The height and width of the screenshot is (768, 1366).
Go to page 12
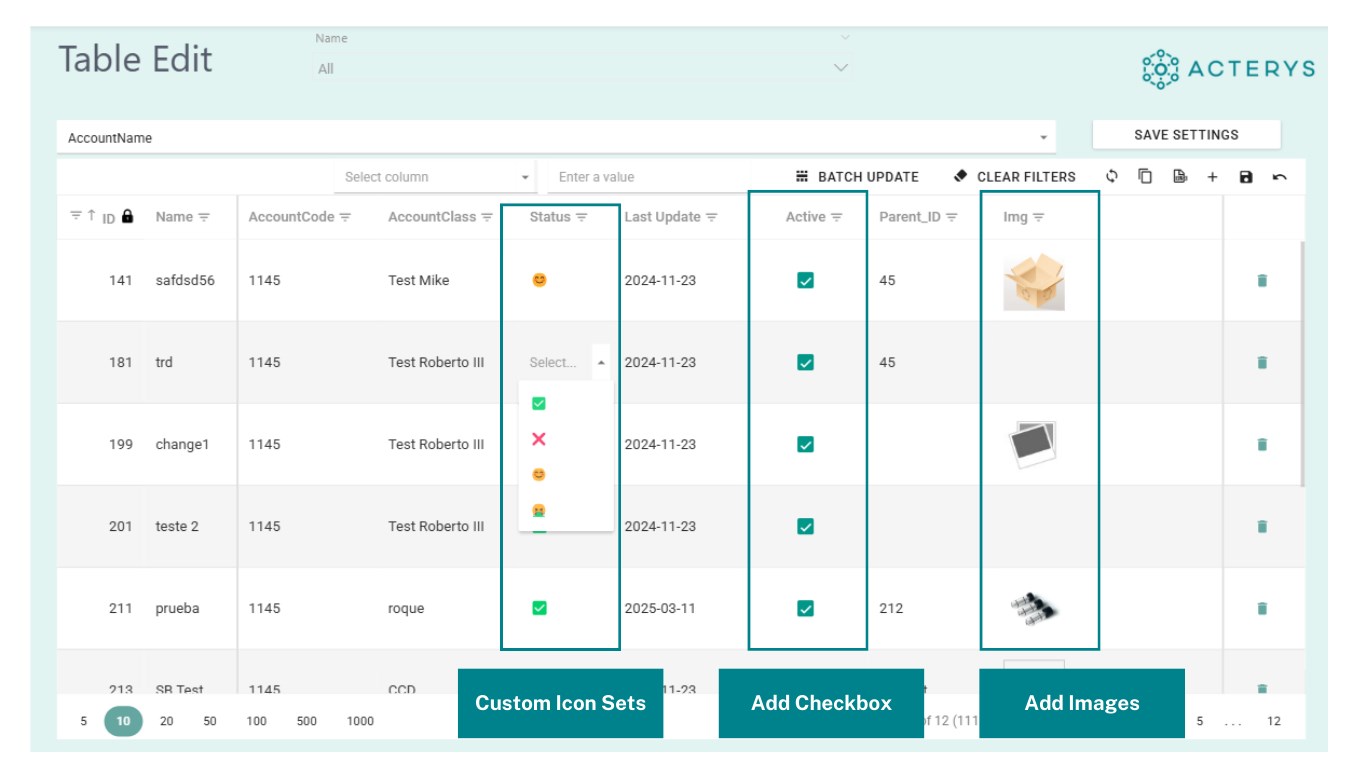click(x=1274, y=721)
